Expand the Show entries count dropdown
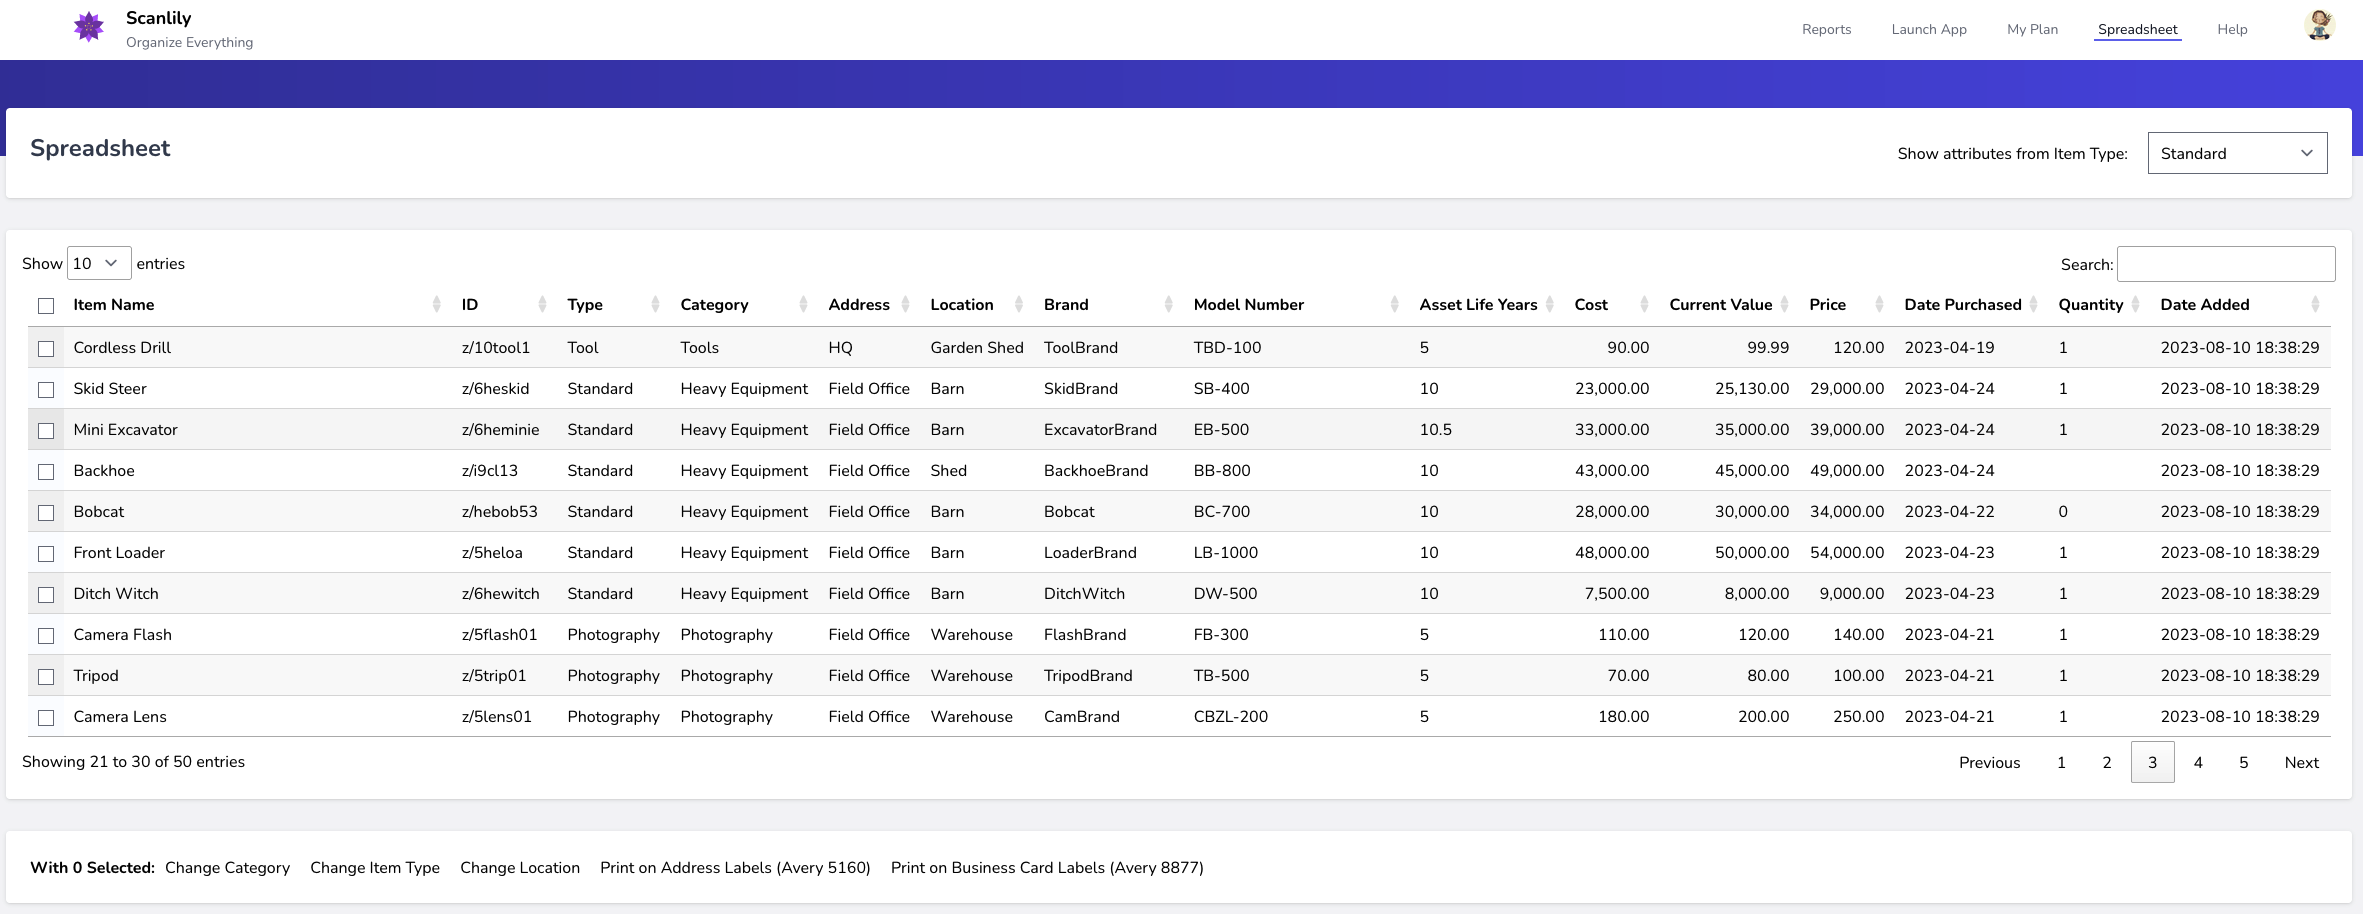 [x=98, y=263]
